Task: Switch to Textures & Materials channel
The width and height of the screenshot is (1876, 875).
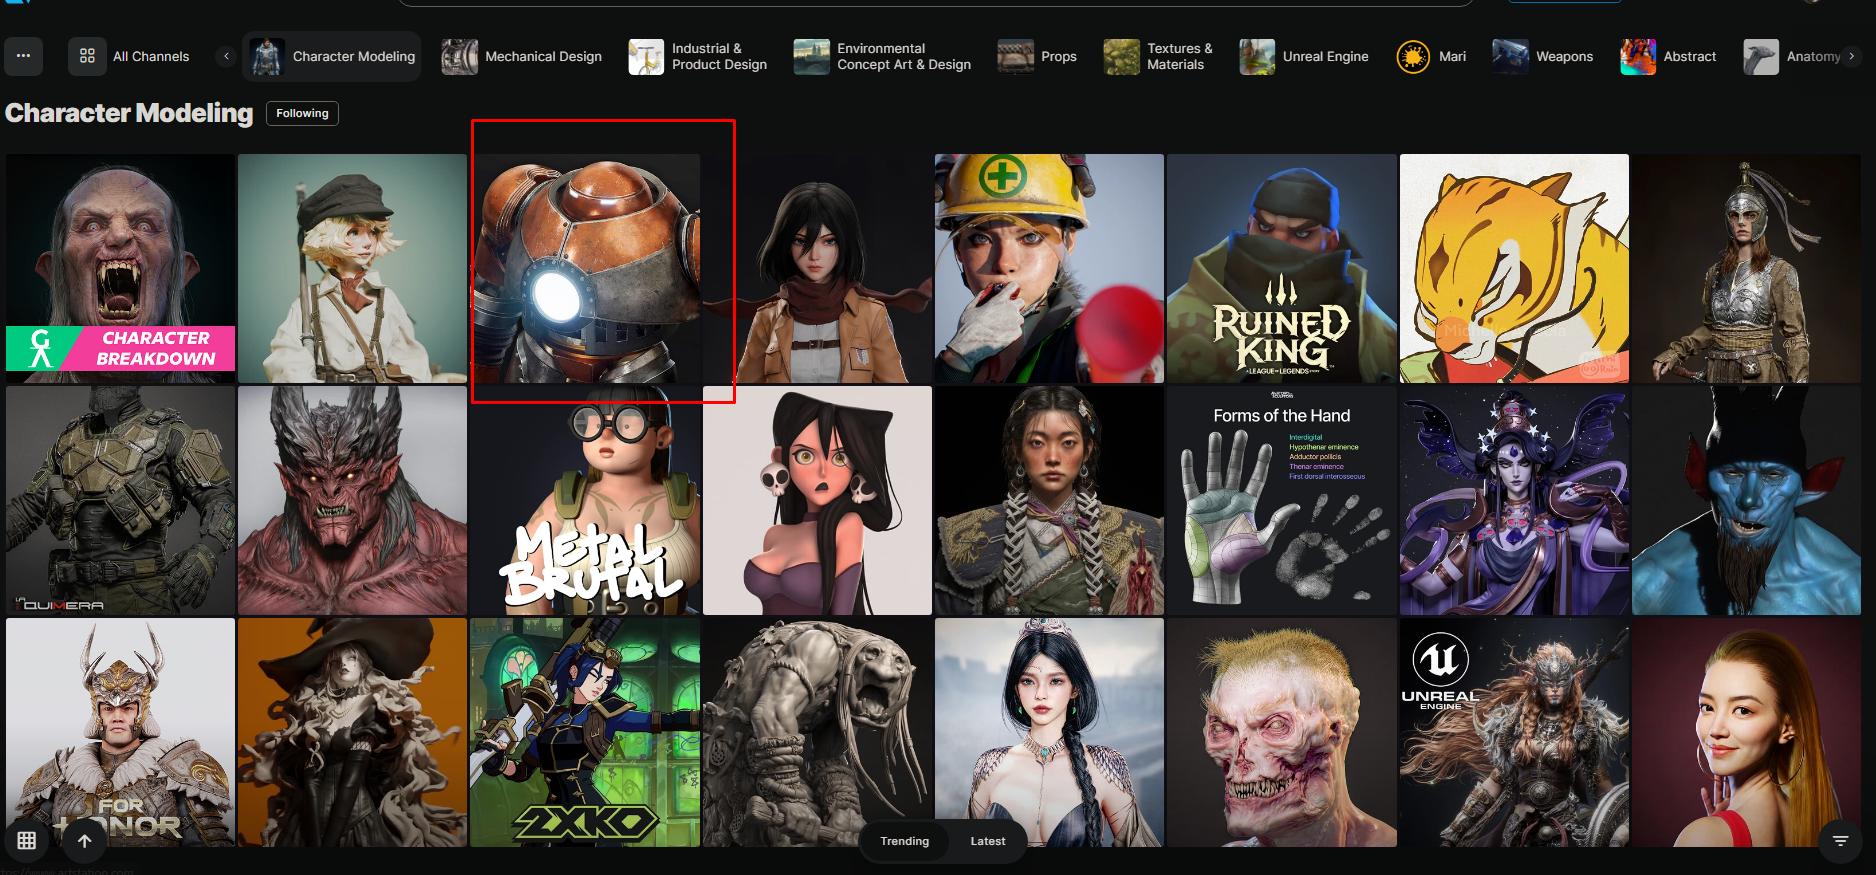Action: click(1160, 56)
